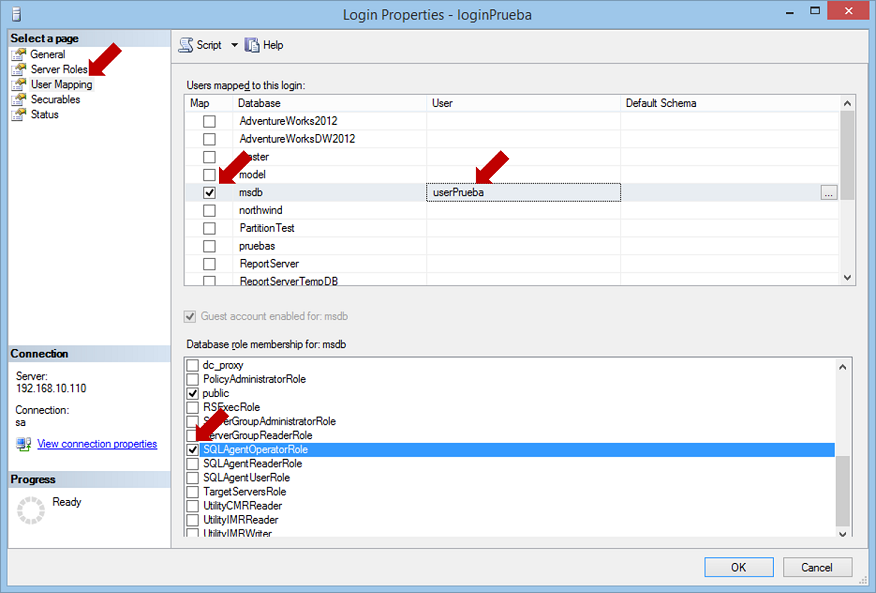Dismiss the dialog with Cancel
Screen dimensions: 876x593
[817, 566]
